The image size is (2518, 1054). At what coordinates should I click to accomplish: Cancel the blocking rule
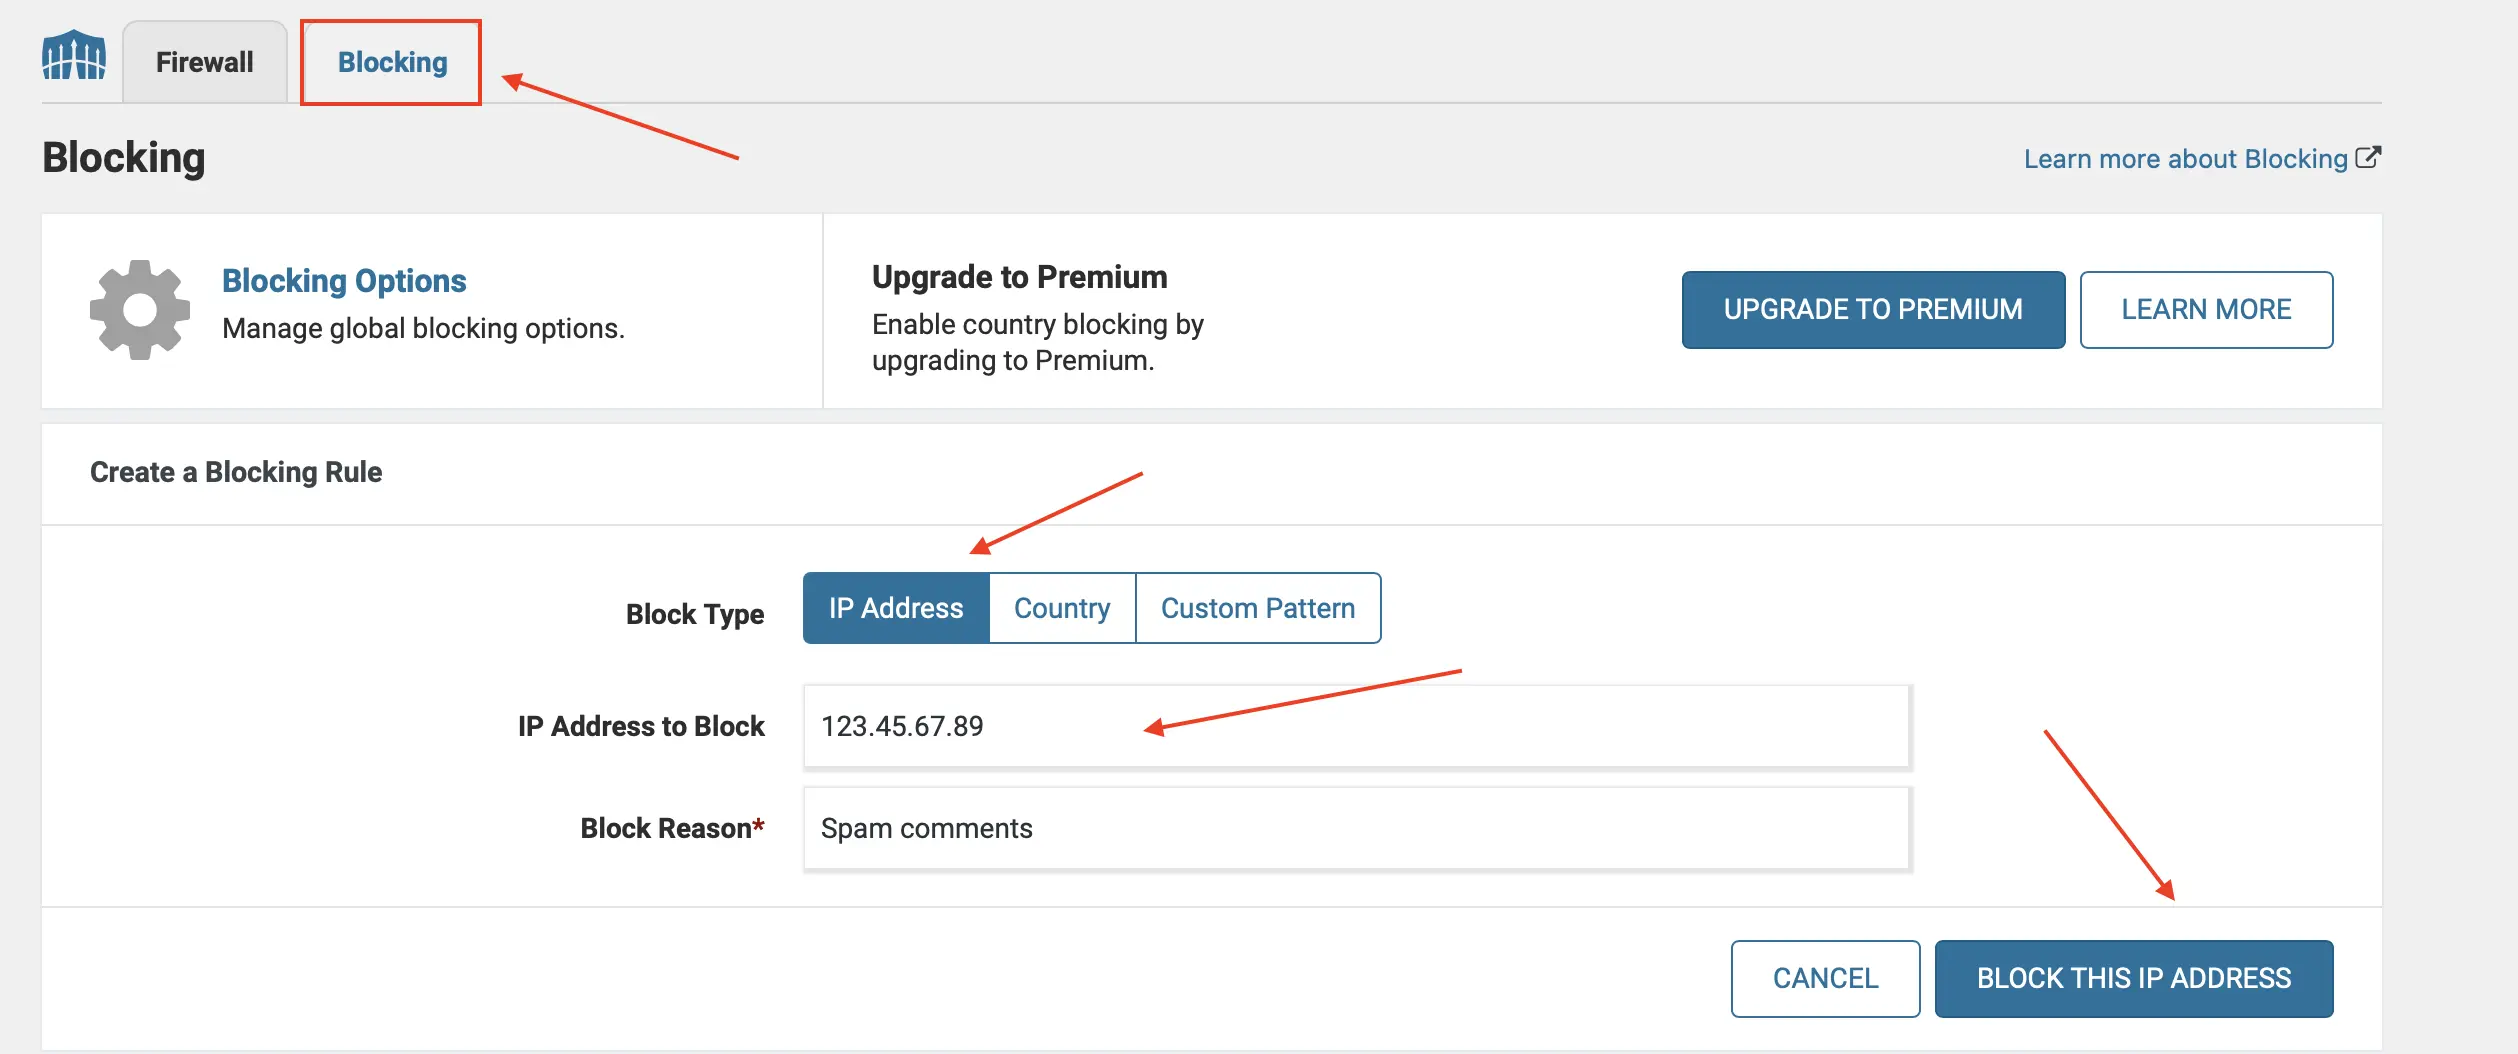[x=1825, y=978]
